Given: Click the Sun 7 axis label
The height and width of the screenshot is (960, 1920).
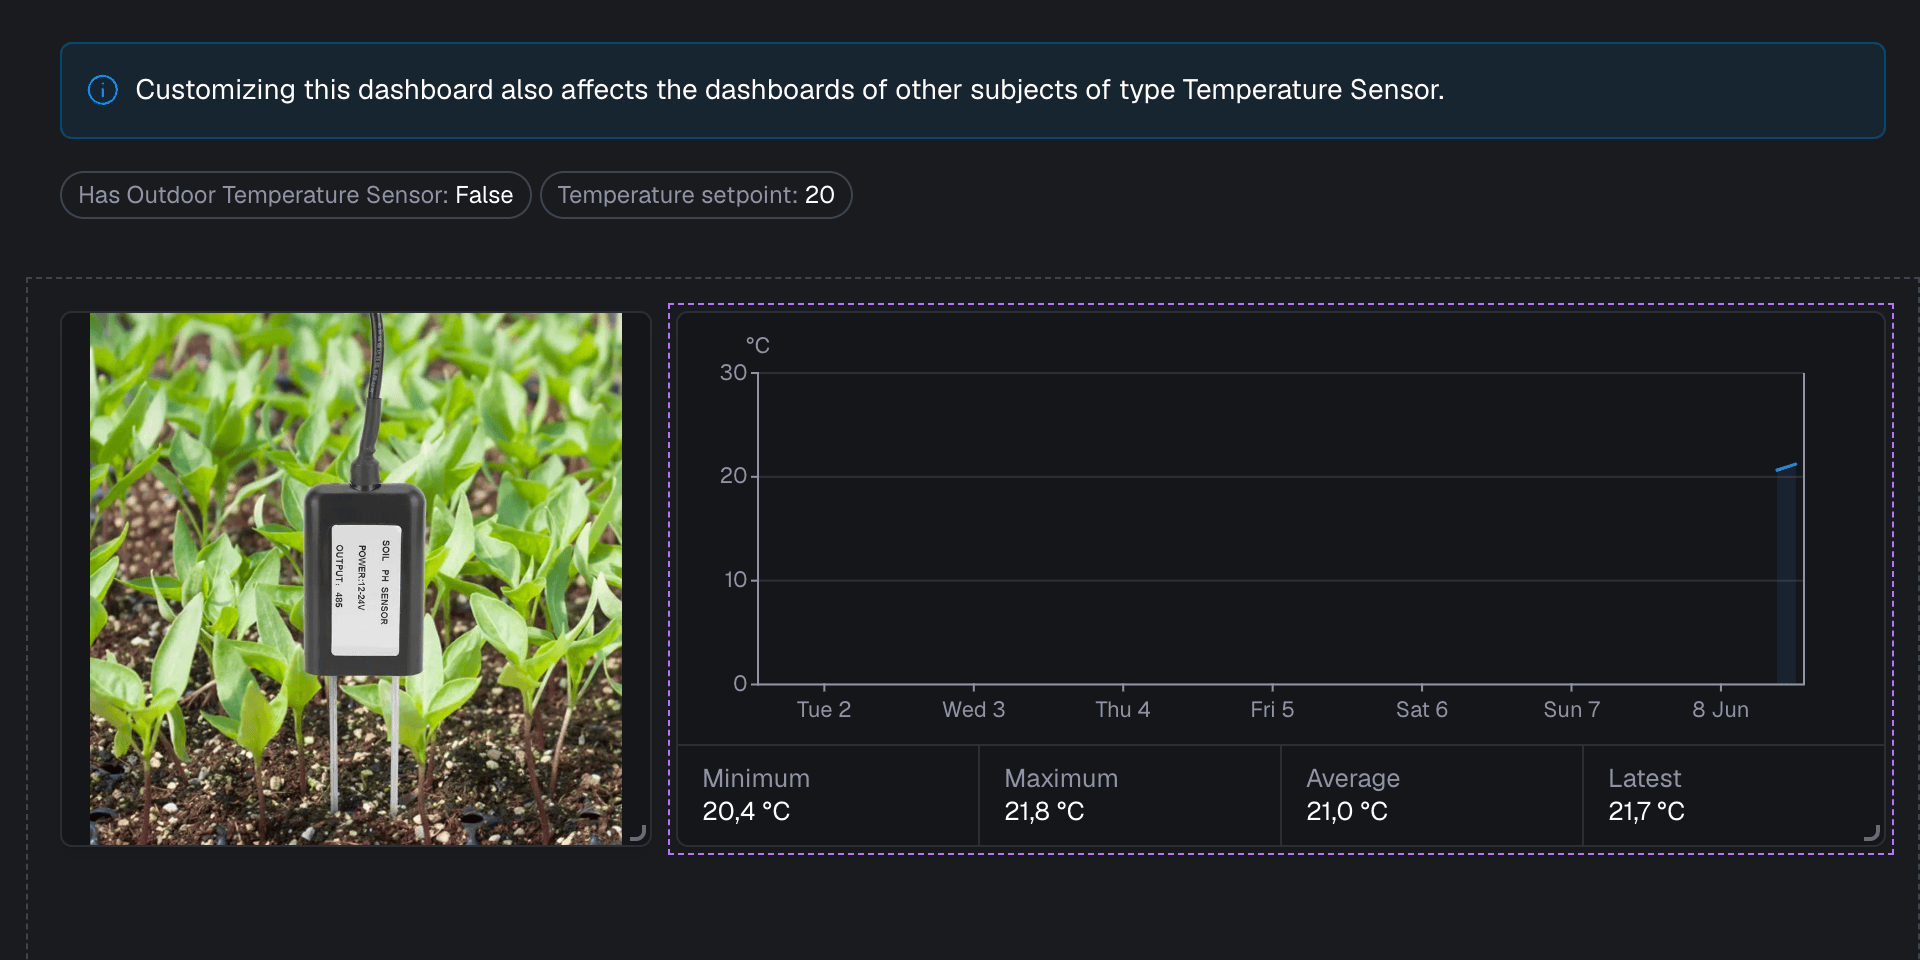Looking at the screenshot, I should click(x=1572, y=710).
